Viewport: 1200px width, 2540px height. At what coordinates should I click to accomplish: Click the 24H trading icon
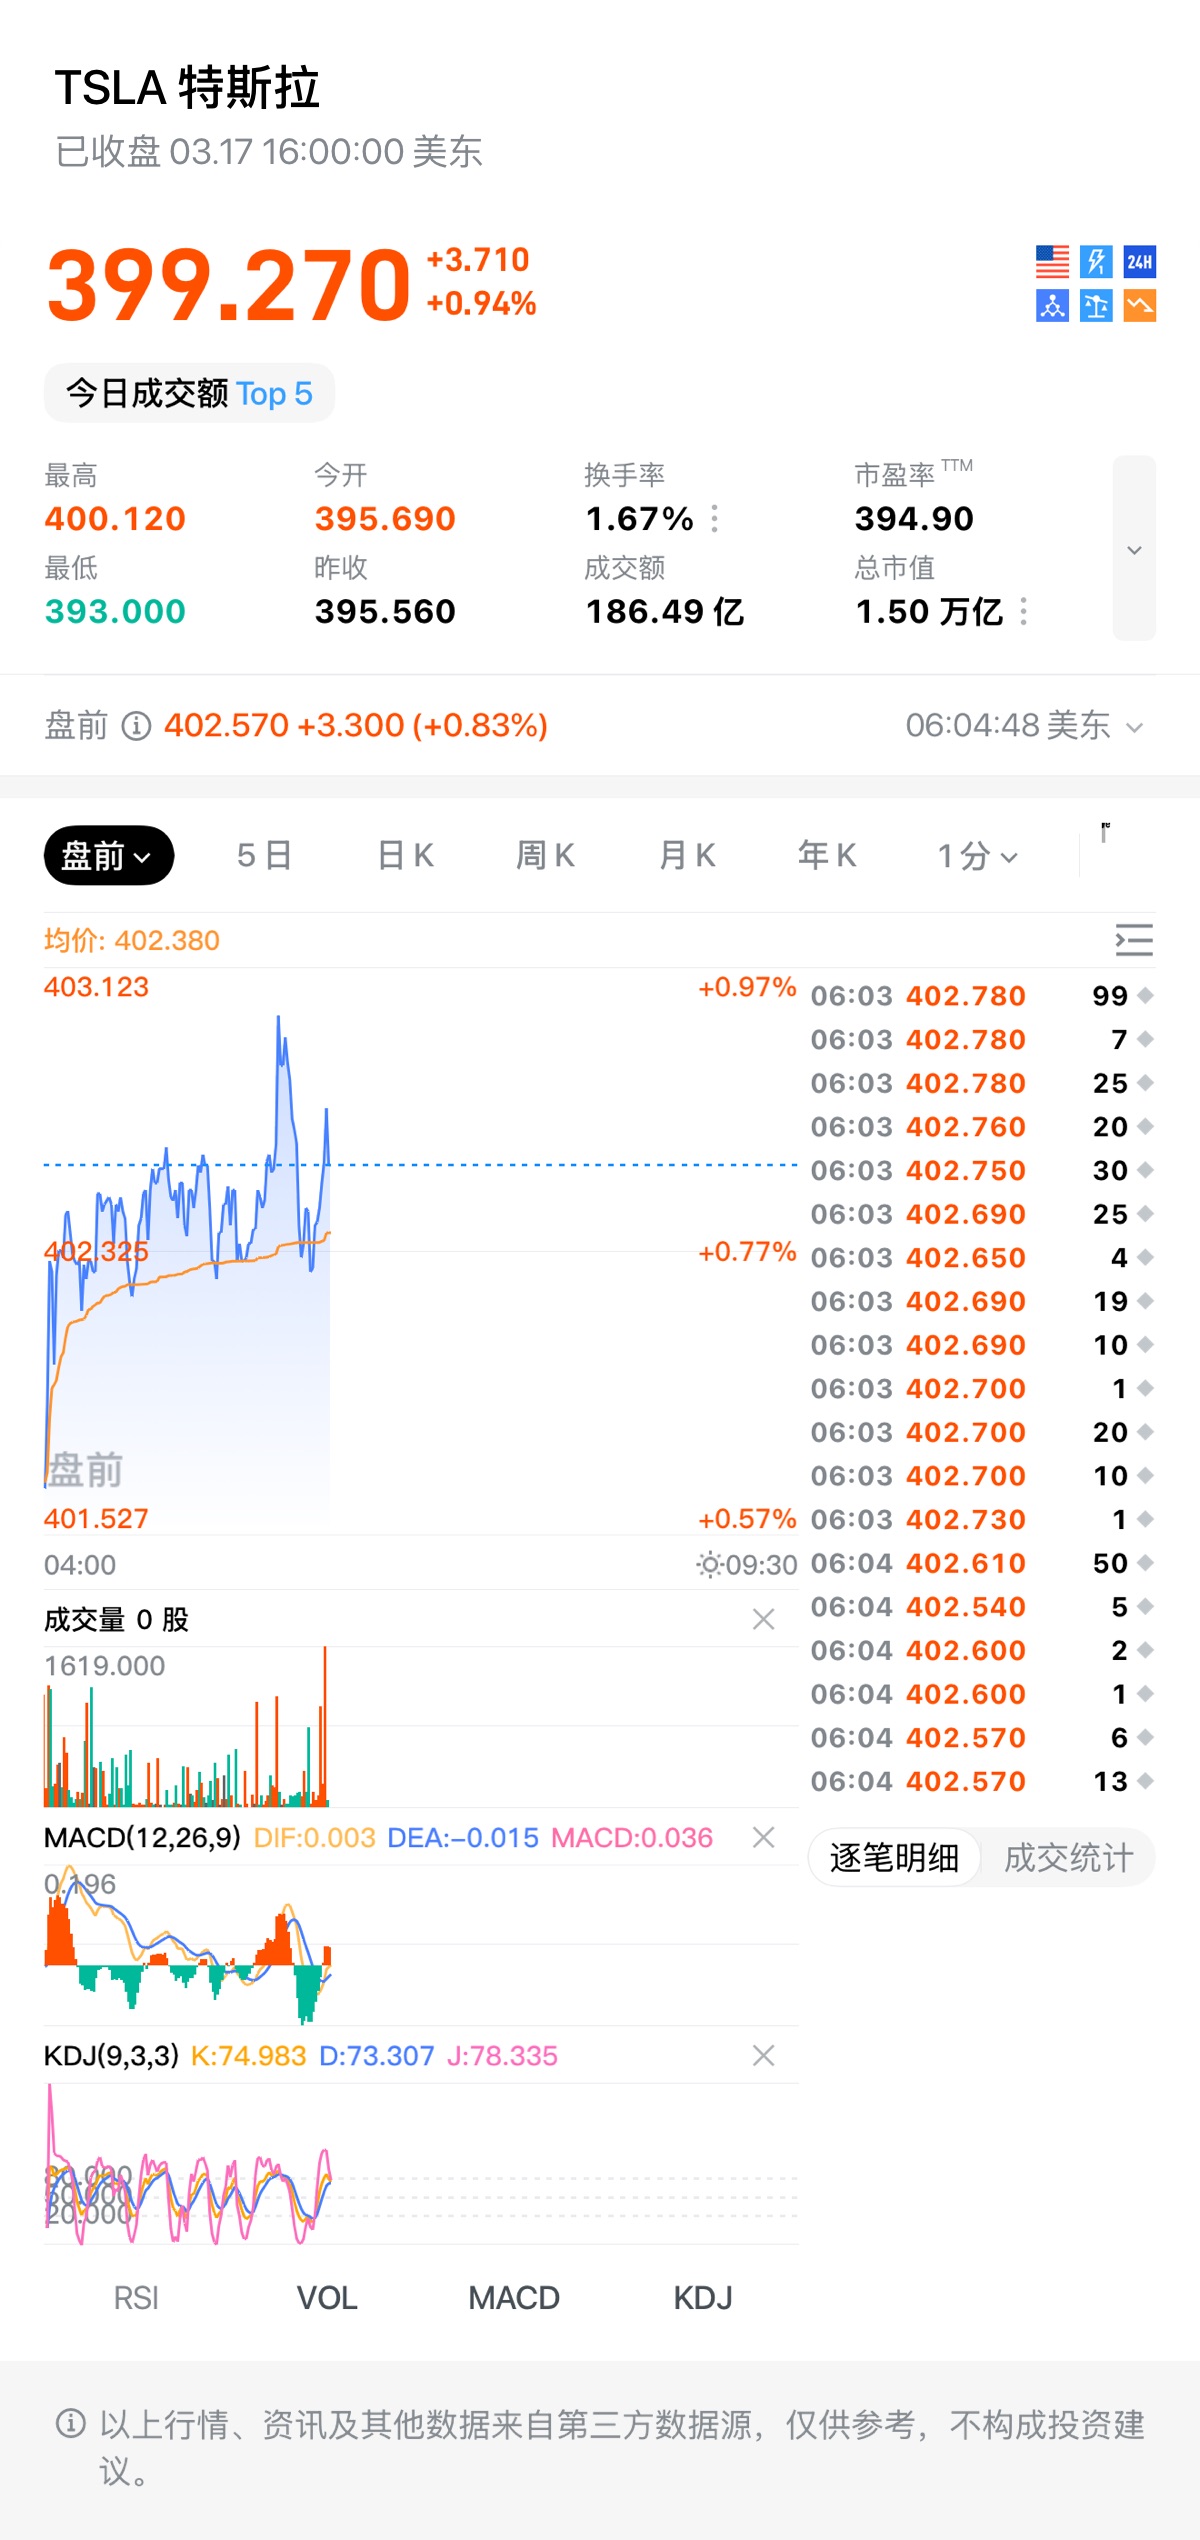pyautogui.click(x=1140, y=262)
